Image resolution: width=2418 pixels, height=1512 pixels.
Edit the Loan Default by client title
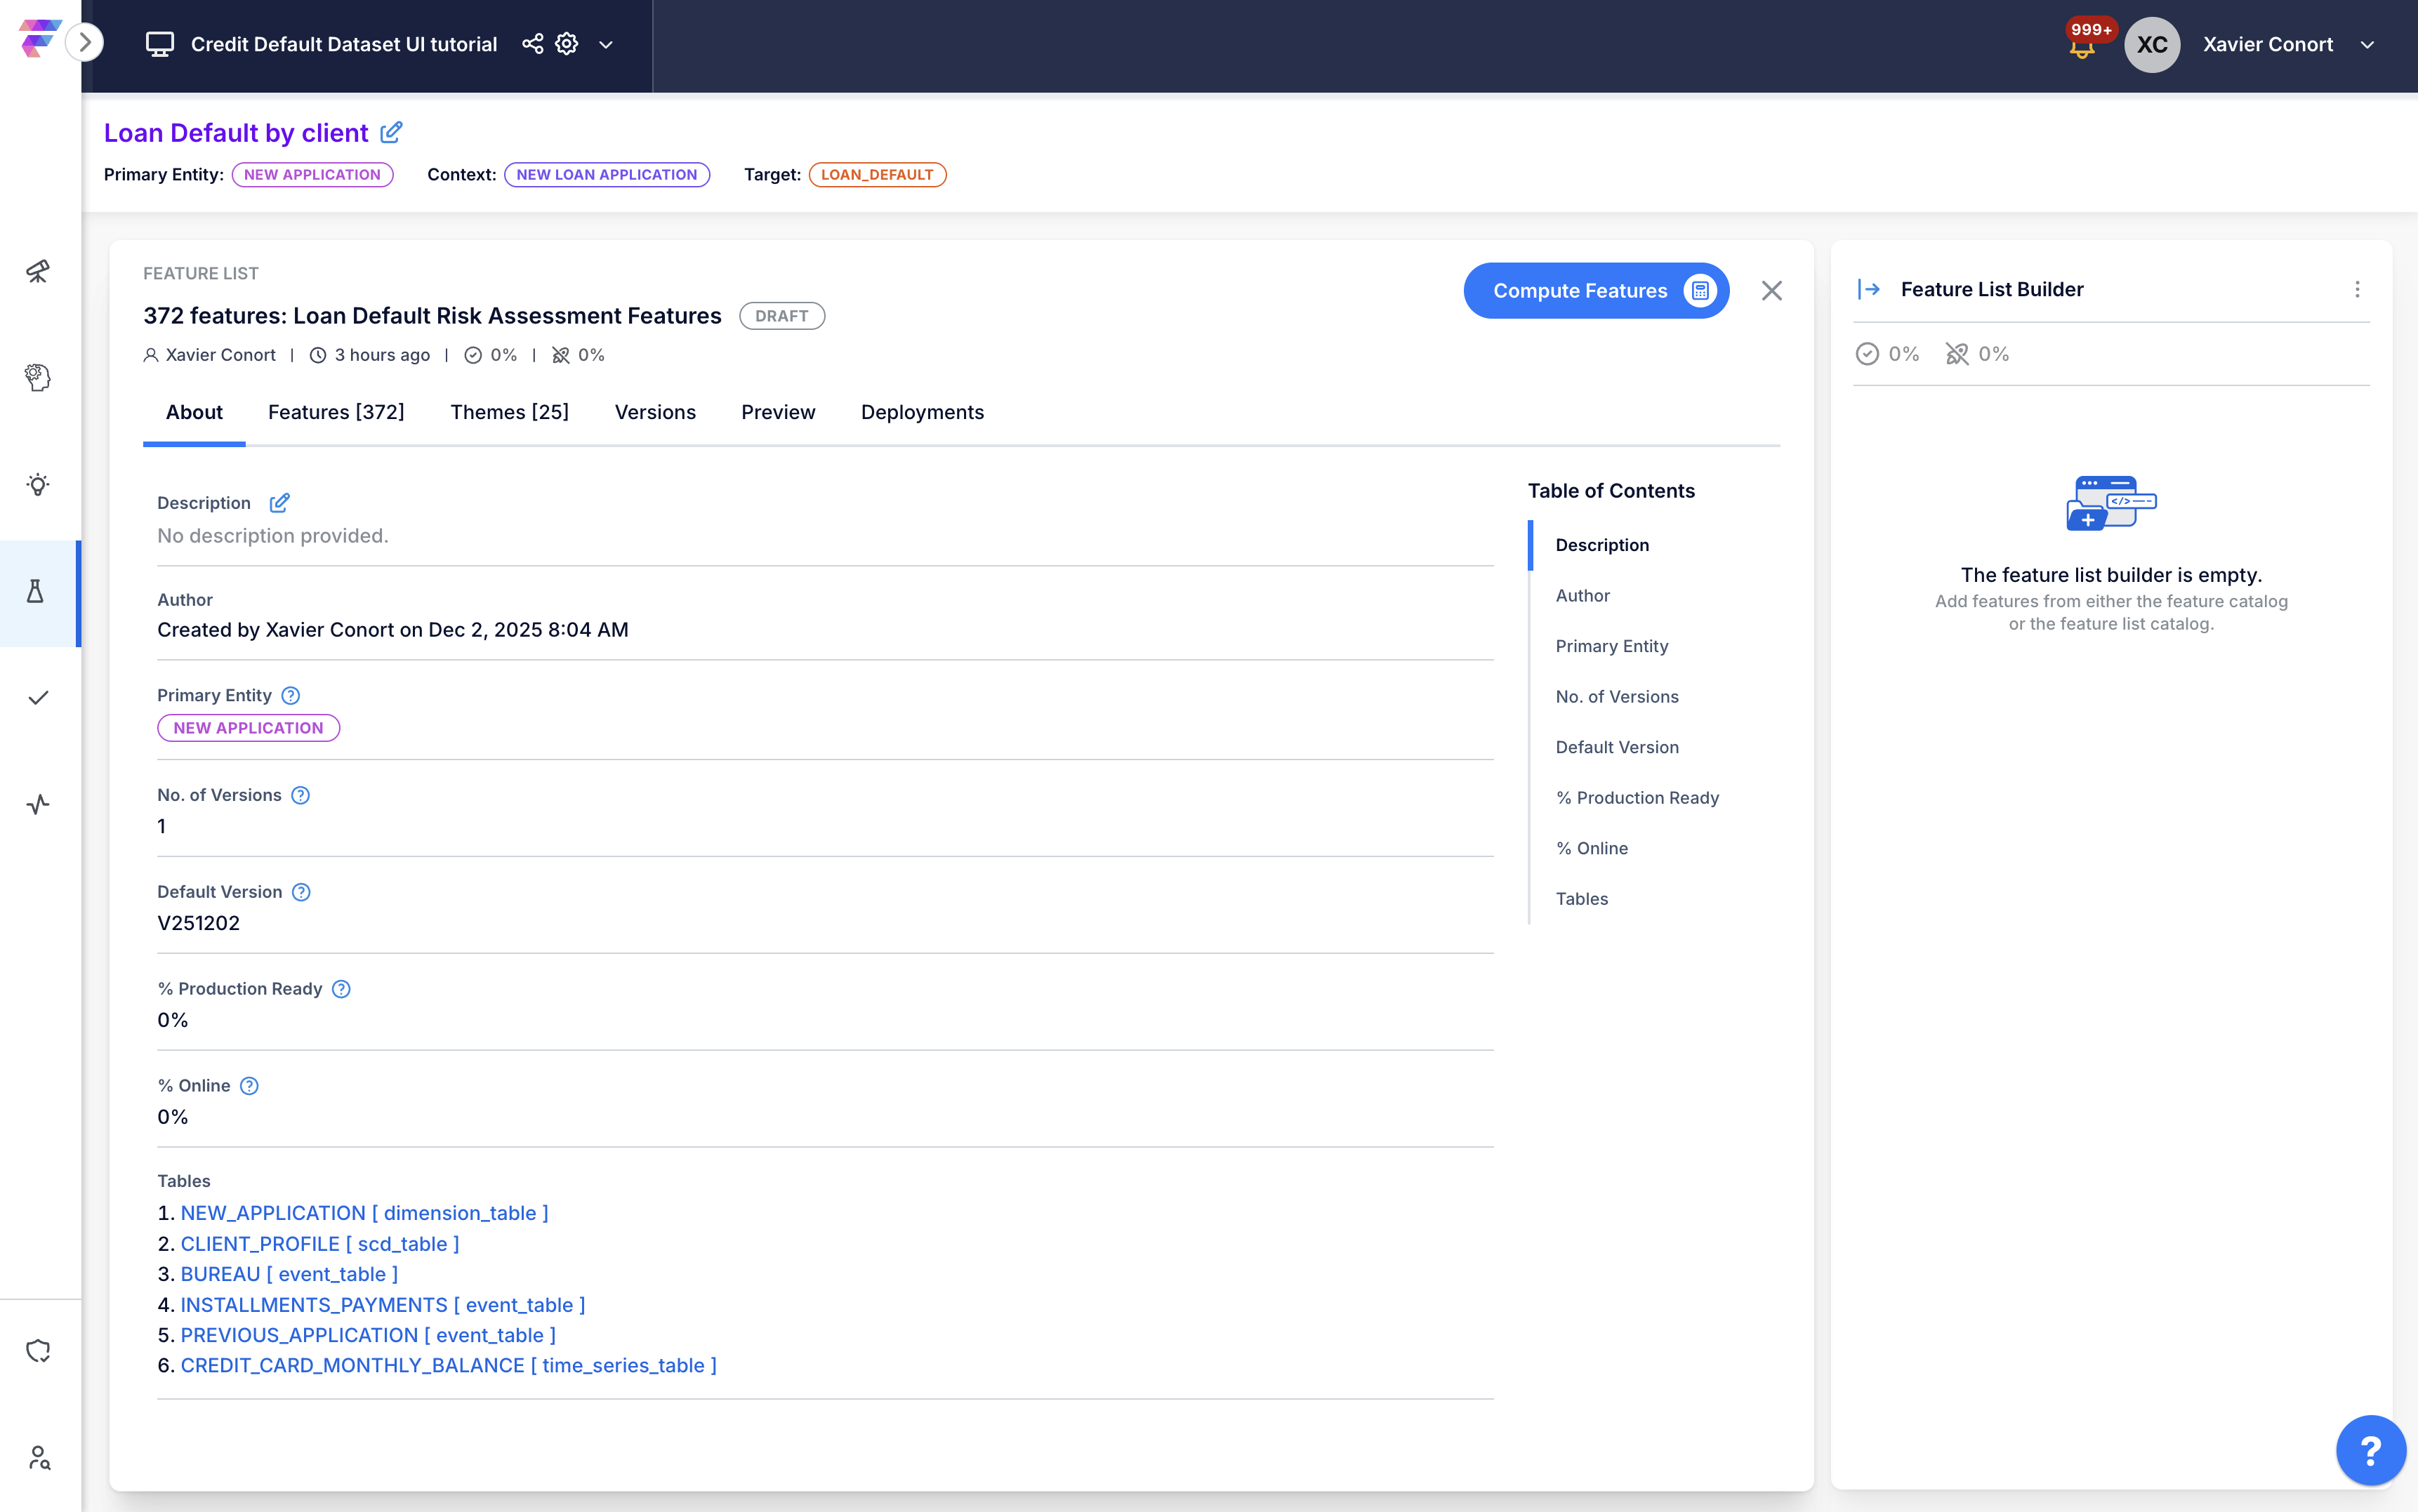coord(391,132)
